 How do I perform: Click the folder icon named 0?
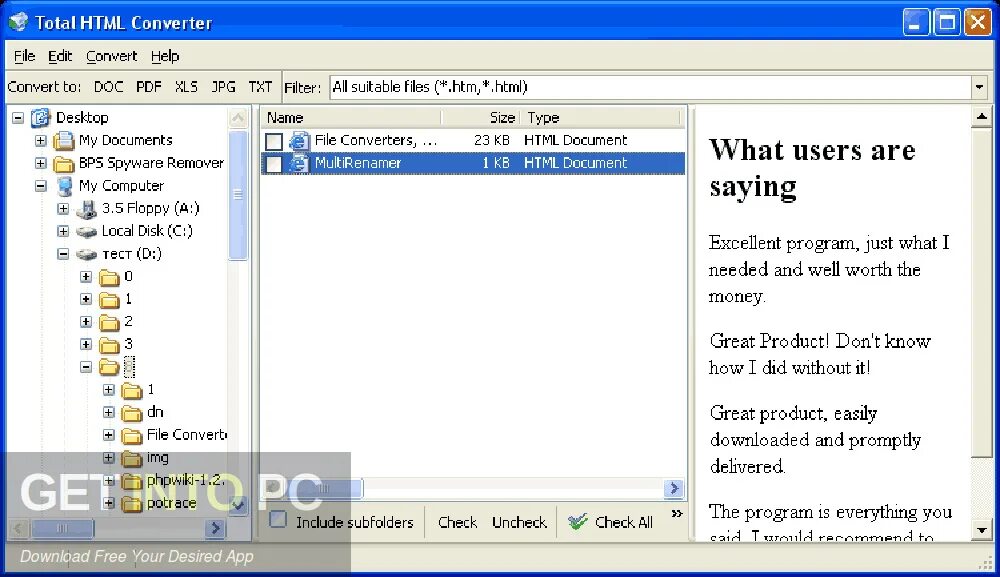tap(109, 277)
